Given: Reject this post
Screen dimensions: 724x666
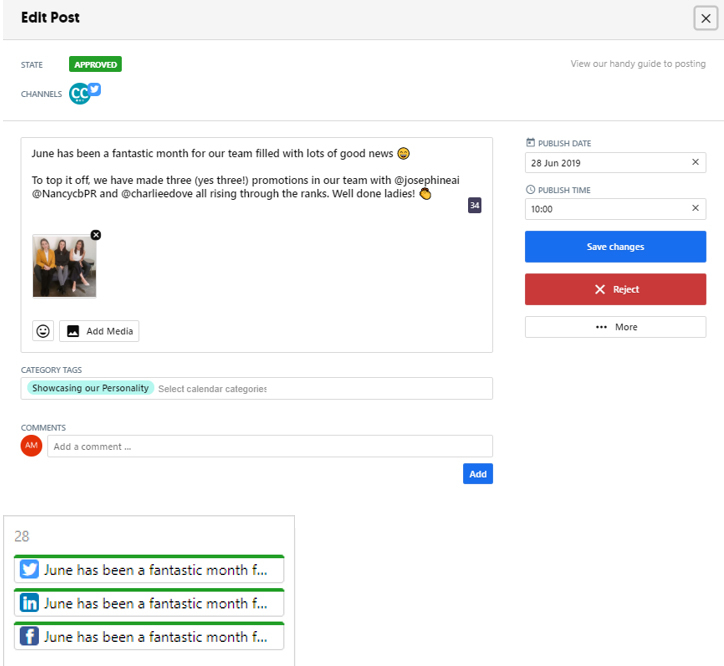Looking at the screenshot, I should click(x=615, y=289).
